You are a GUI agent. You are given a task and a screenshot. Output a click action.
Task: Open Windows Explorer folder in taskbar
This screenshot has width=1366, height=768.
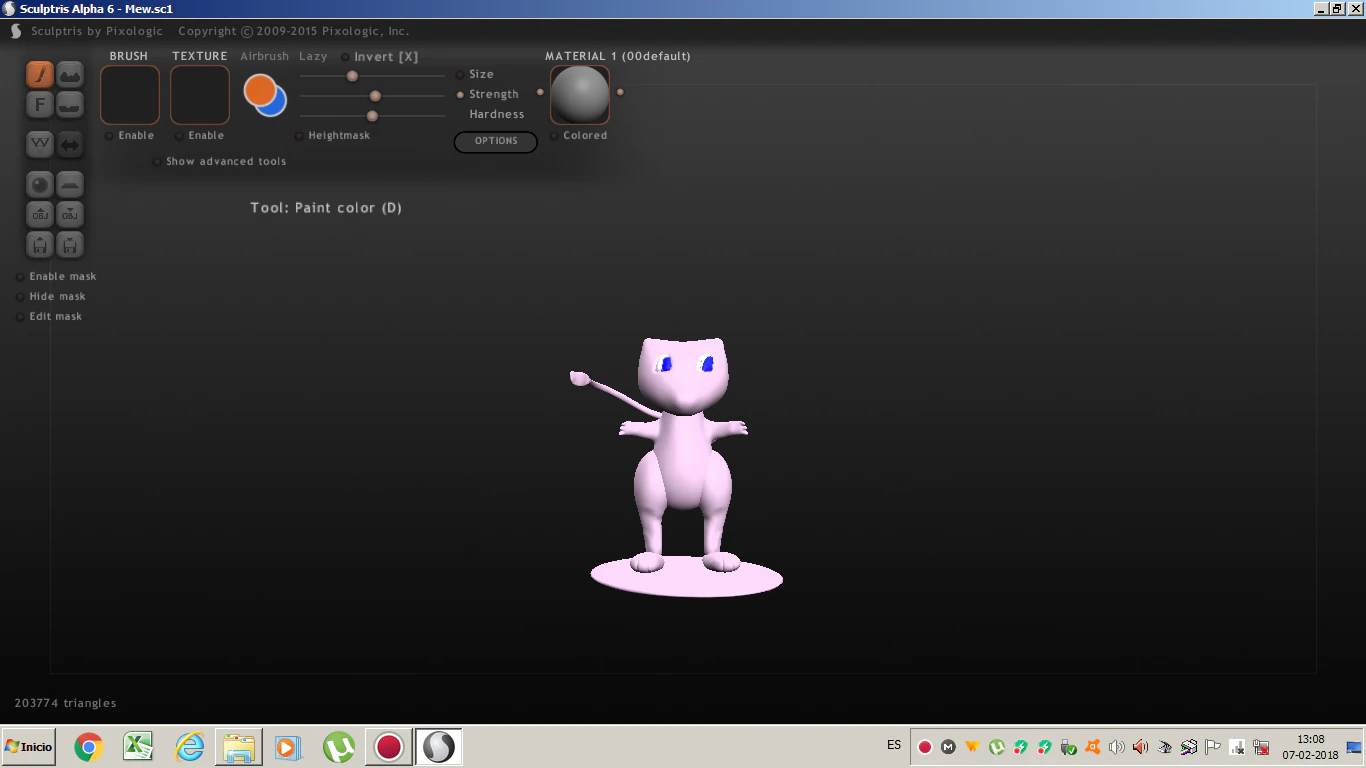239,747
